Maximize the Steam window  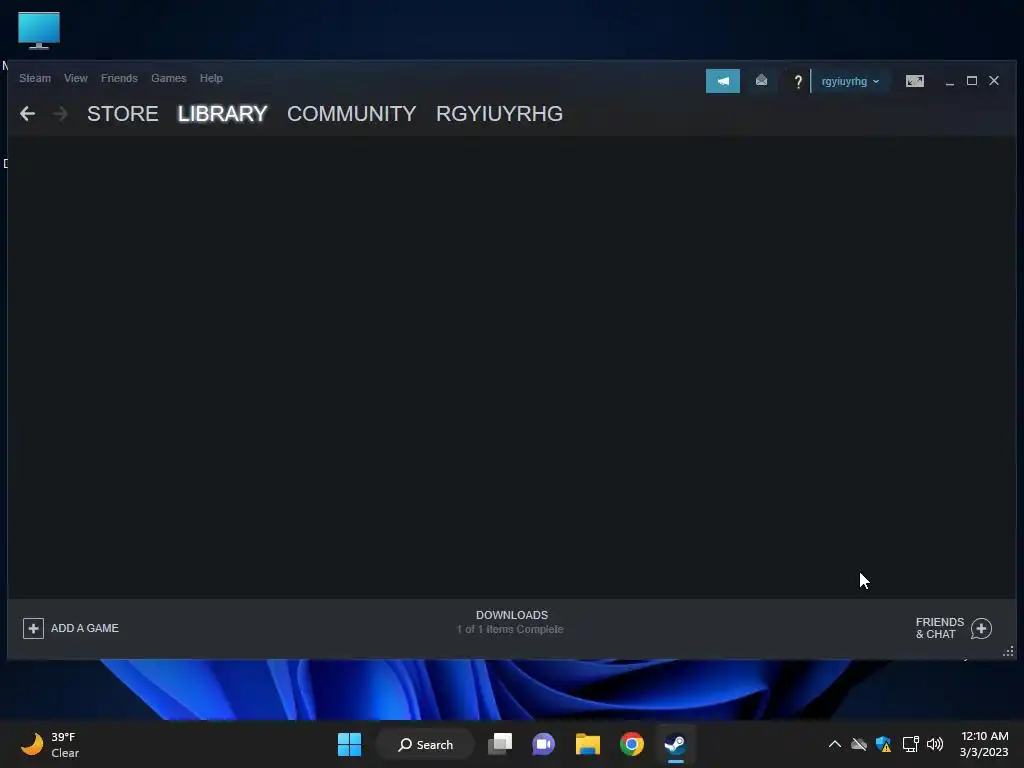(x=972, y=81)
